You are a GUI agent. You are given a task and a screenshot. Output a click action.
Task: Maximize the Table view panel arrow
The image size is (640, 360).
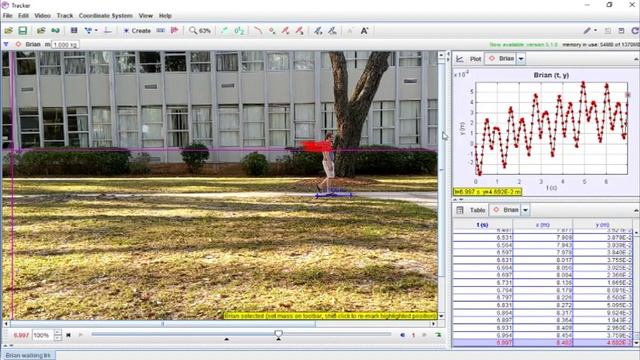[636, 210]
